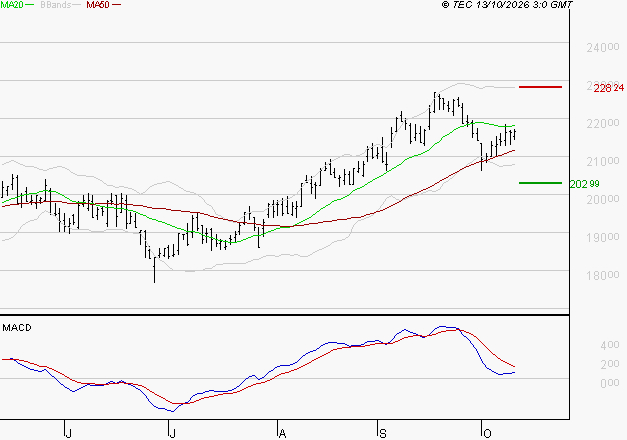Image resolution: width=627 pixels, height=440 pixels.
Task: Click the red 228.24 price label
Action: [x=608, y=88]
